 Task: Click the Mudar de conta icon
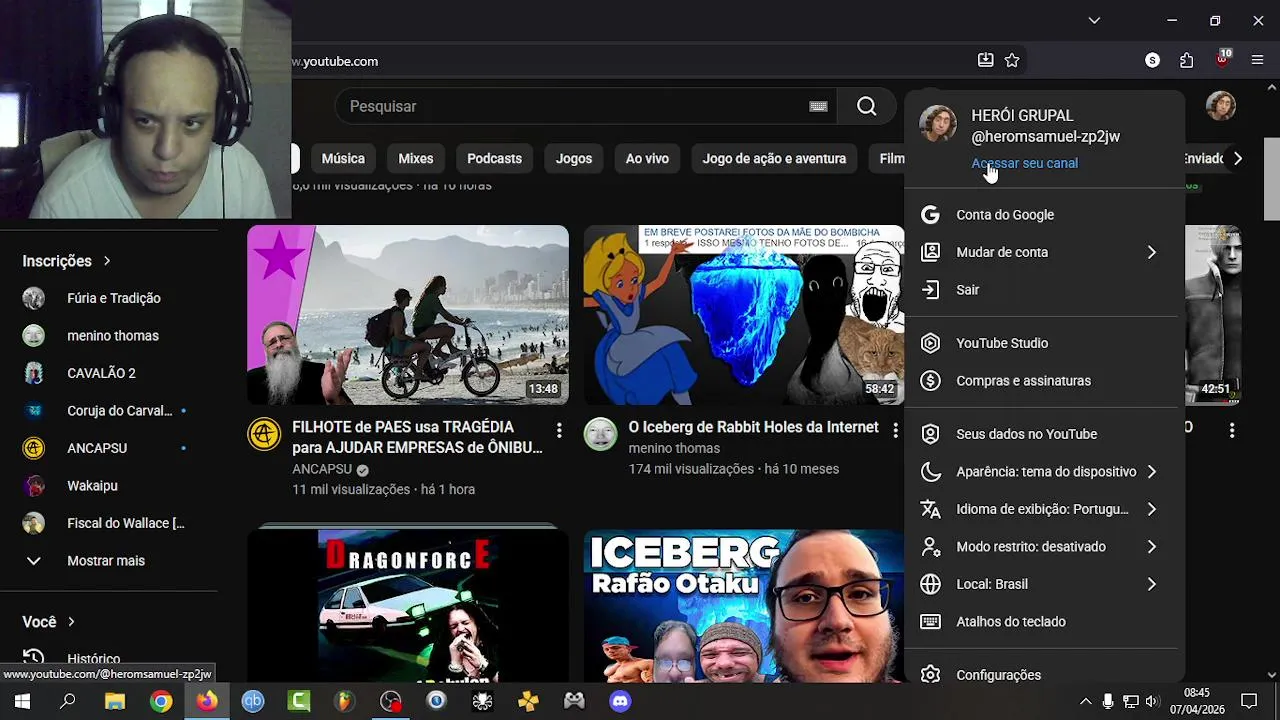click(930, 252)
